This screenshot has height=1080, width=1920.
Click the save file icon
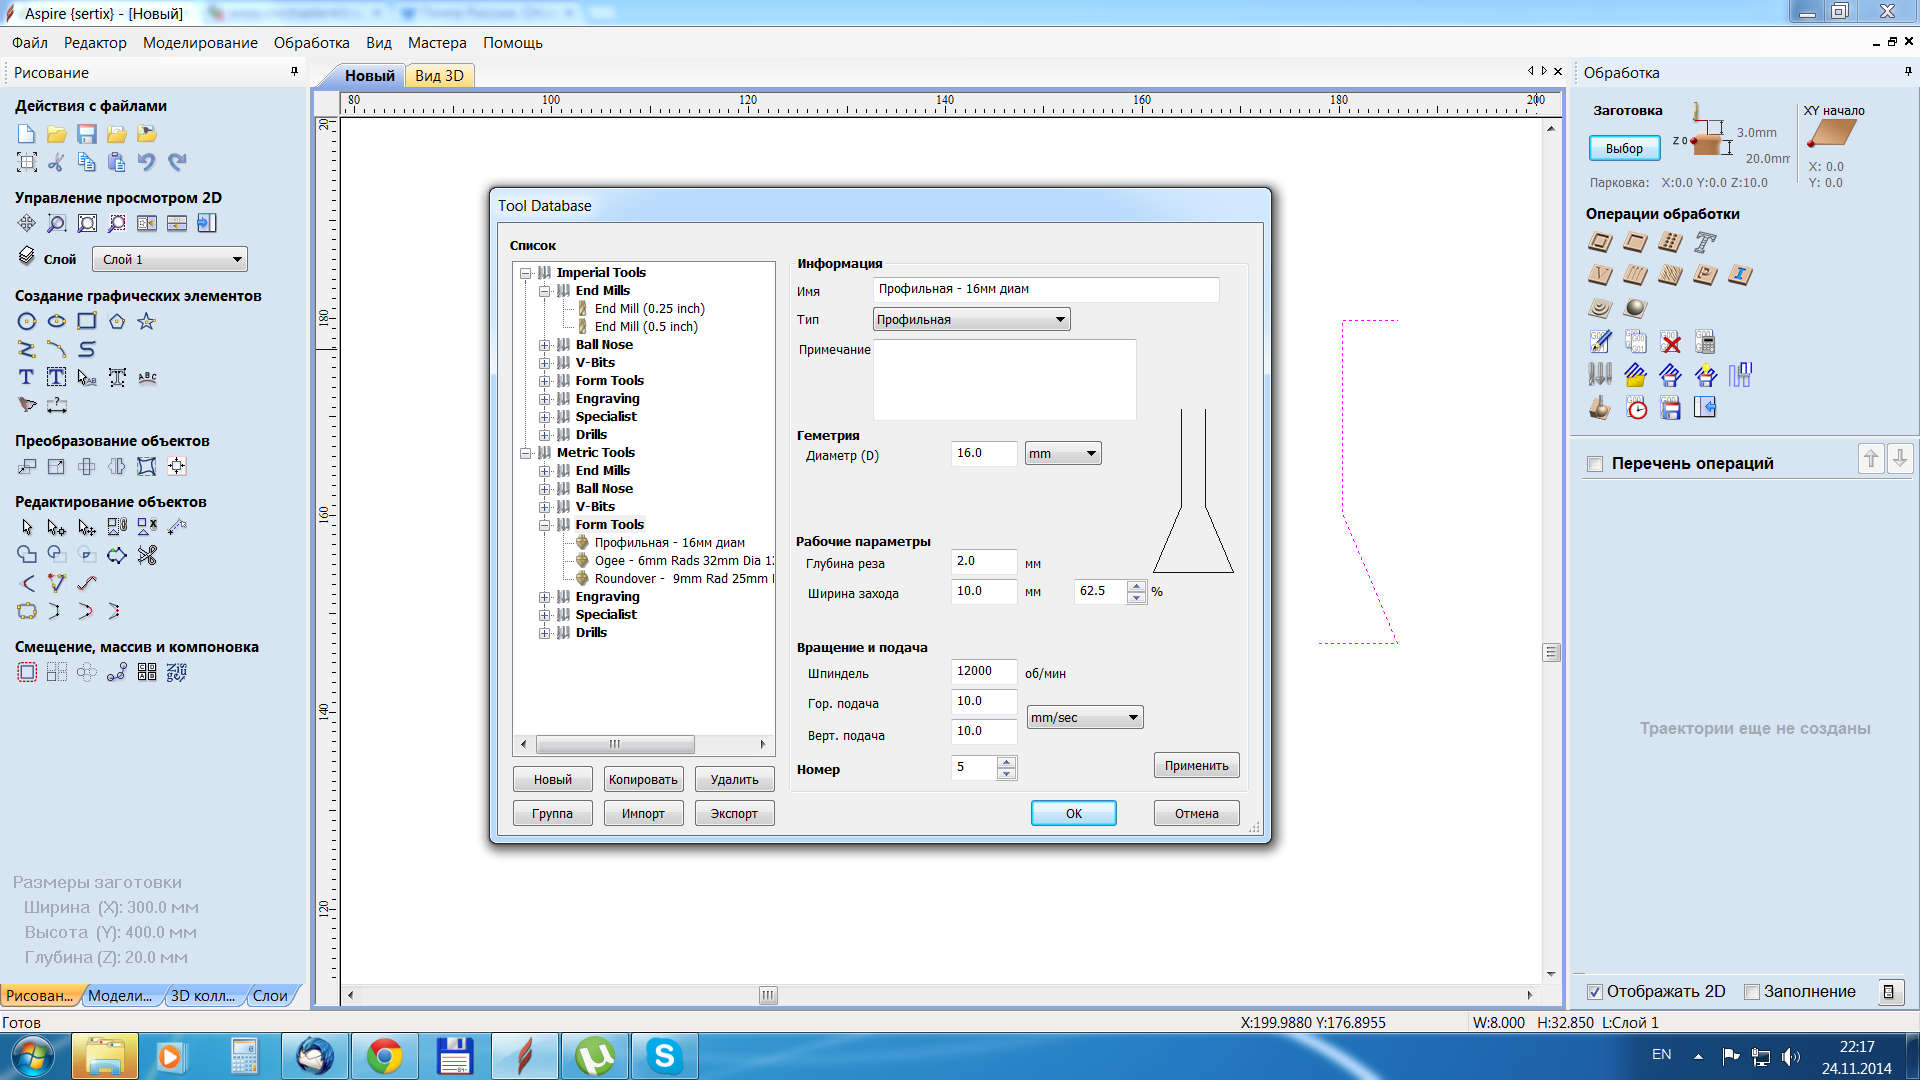tap(87, 134)
